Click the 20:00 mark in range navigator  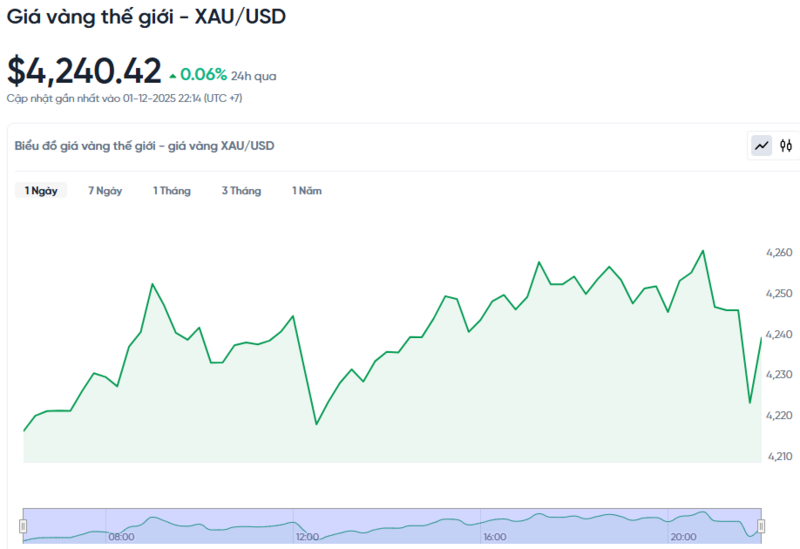coord(682,537)
